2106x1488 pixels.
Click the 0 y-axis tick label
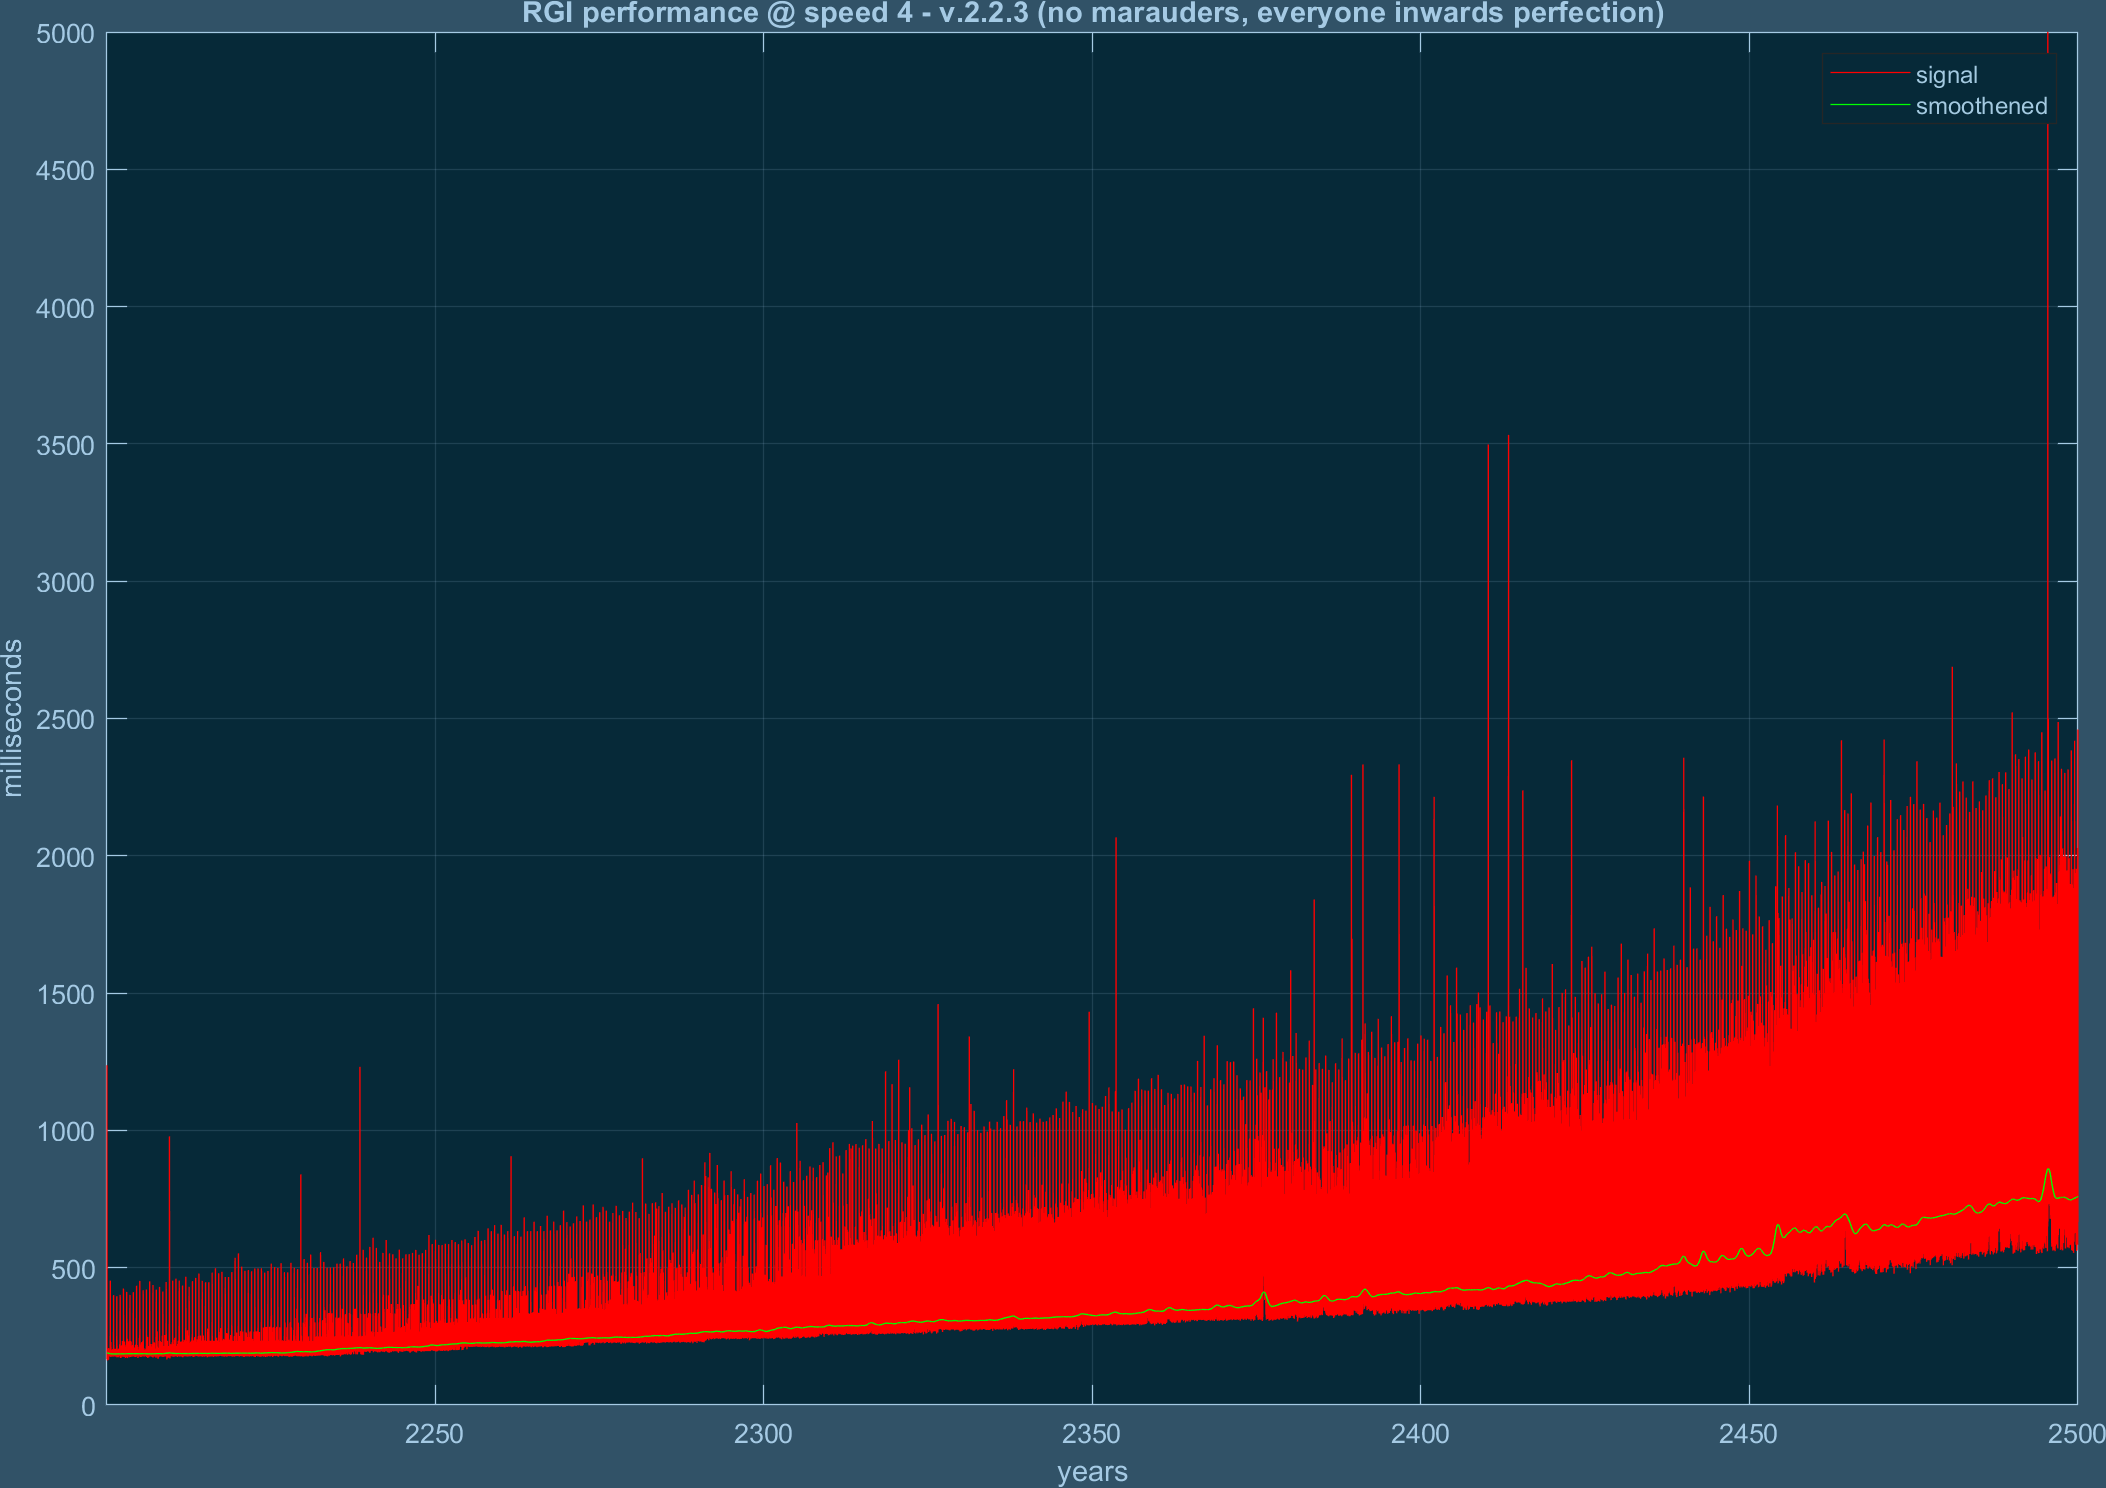(88, 1406)
